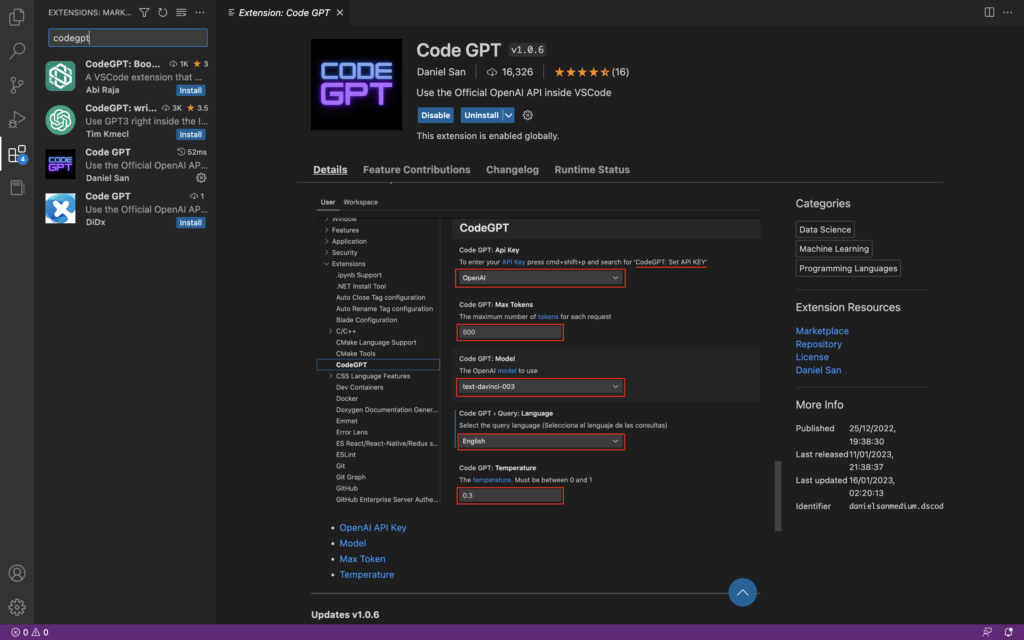This screenshot has width=1024, height=640.
Task: Install the CodeGPT extension by Abi Raja
Action: point(190,90)
